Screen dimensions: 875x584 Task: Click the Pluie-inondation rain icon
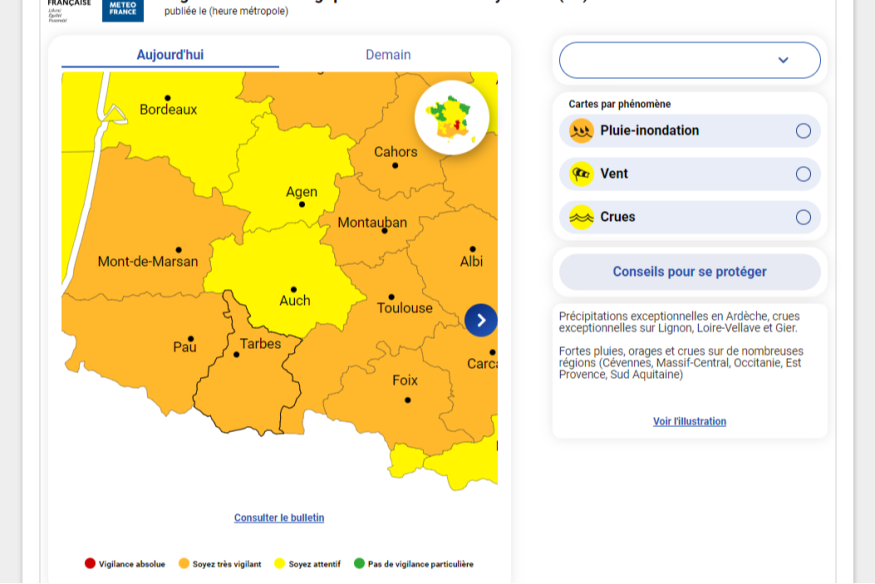(581, 131)
